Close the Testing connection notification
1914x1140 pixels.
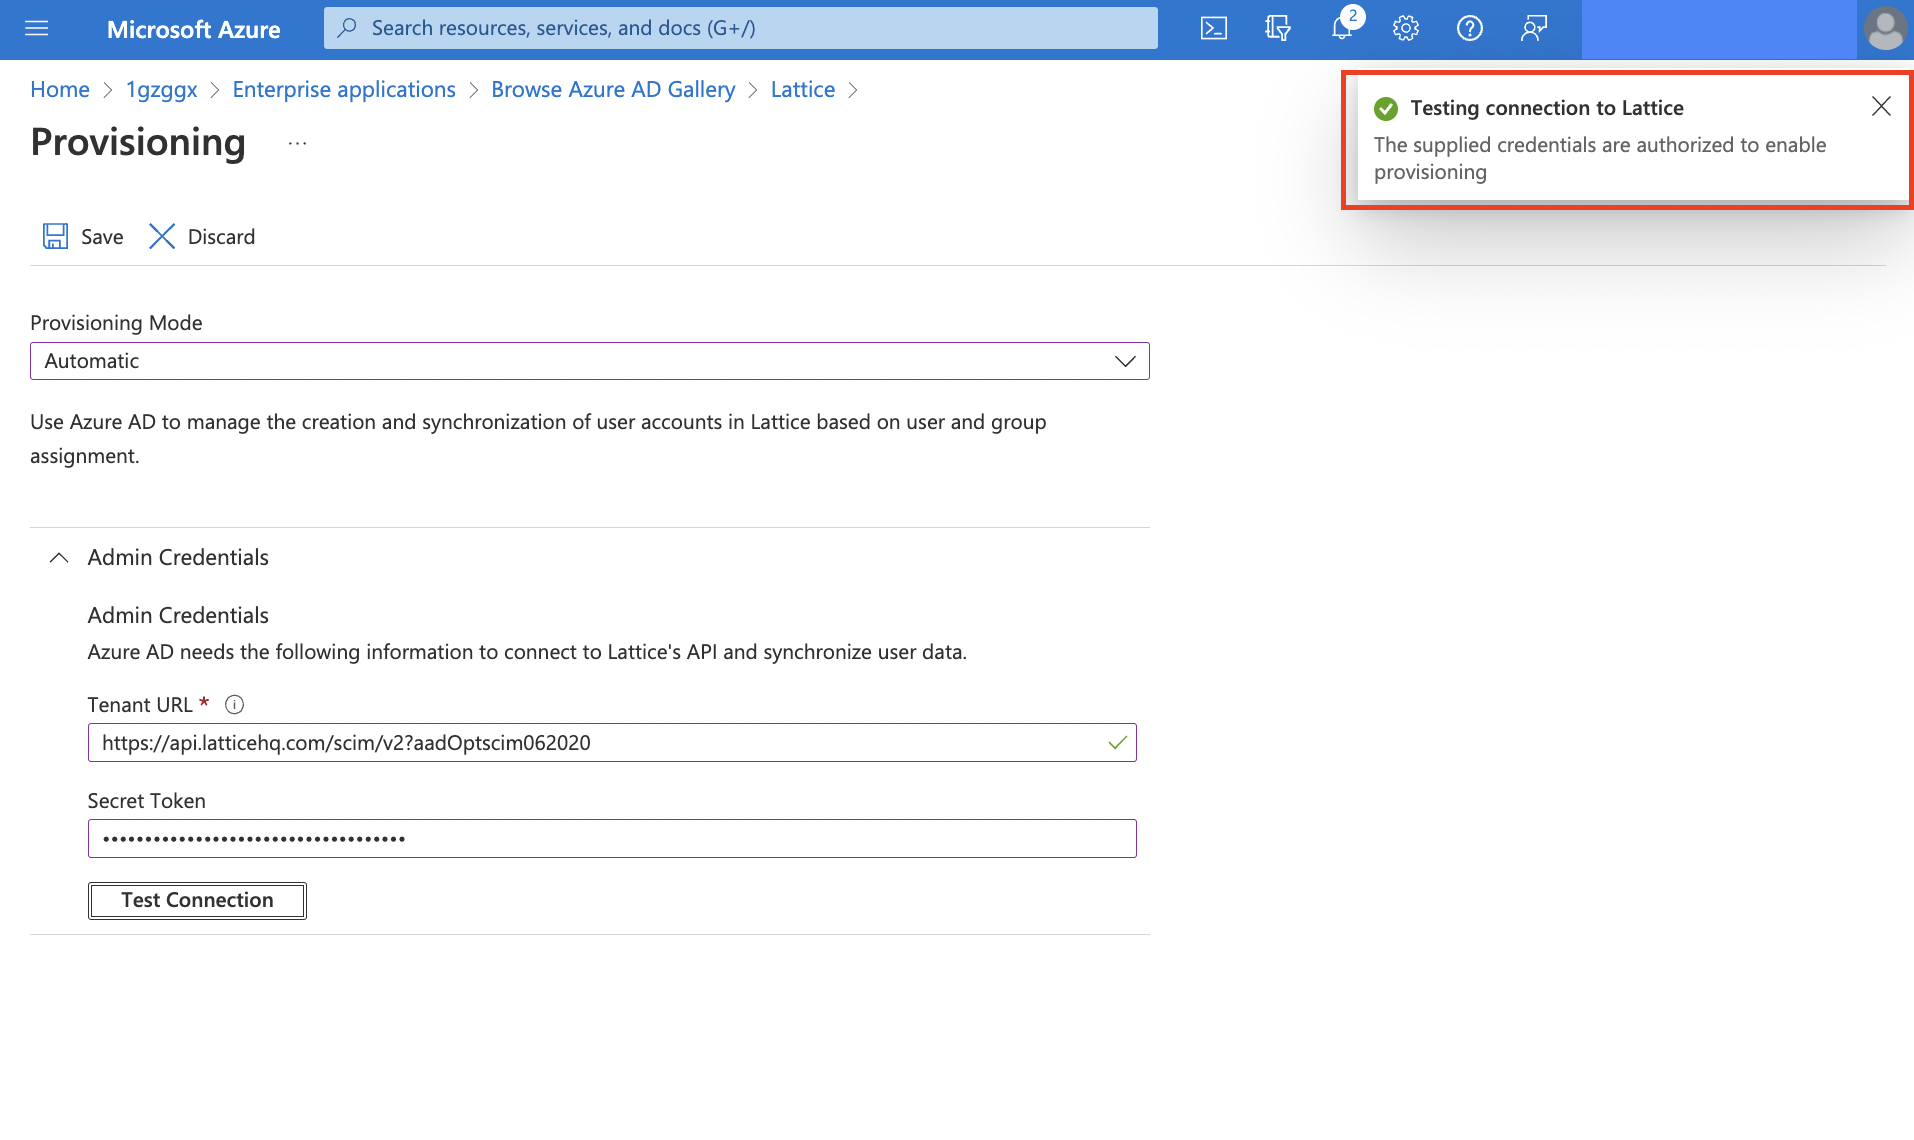[x=1881, y=106]
